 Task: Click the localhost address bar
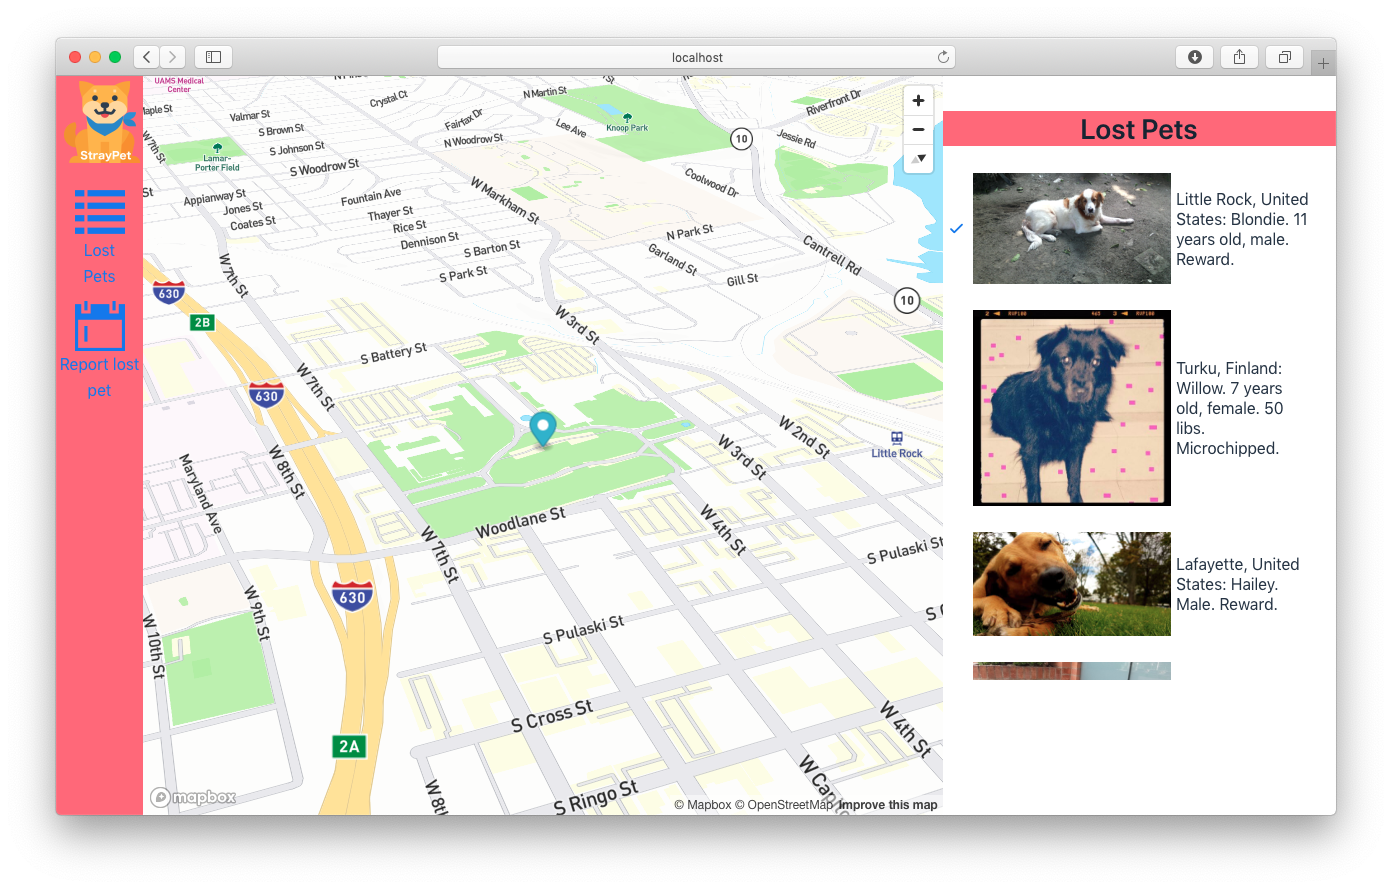696,57
